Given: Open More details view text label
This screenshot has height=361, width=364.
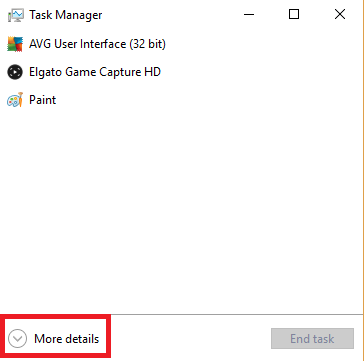Looking at the screenshot, I should click(x=67, y=339).
